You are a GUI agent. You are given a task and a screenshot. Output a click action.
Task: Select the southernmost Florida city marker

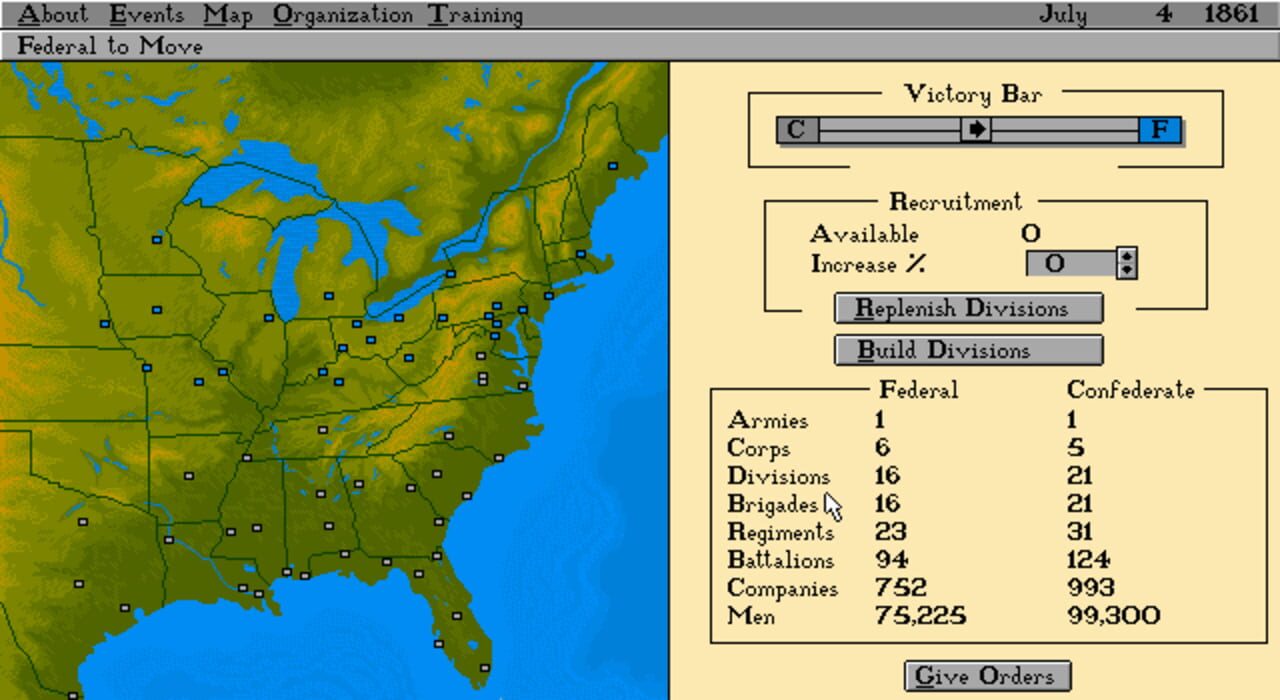click(485, 668)
